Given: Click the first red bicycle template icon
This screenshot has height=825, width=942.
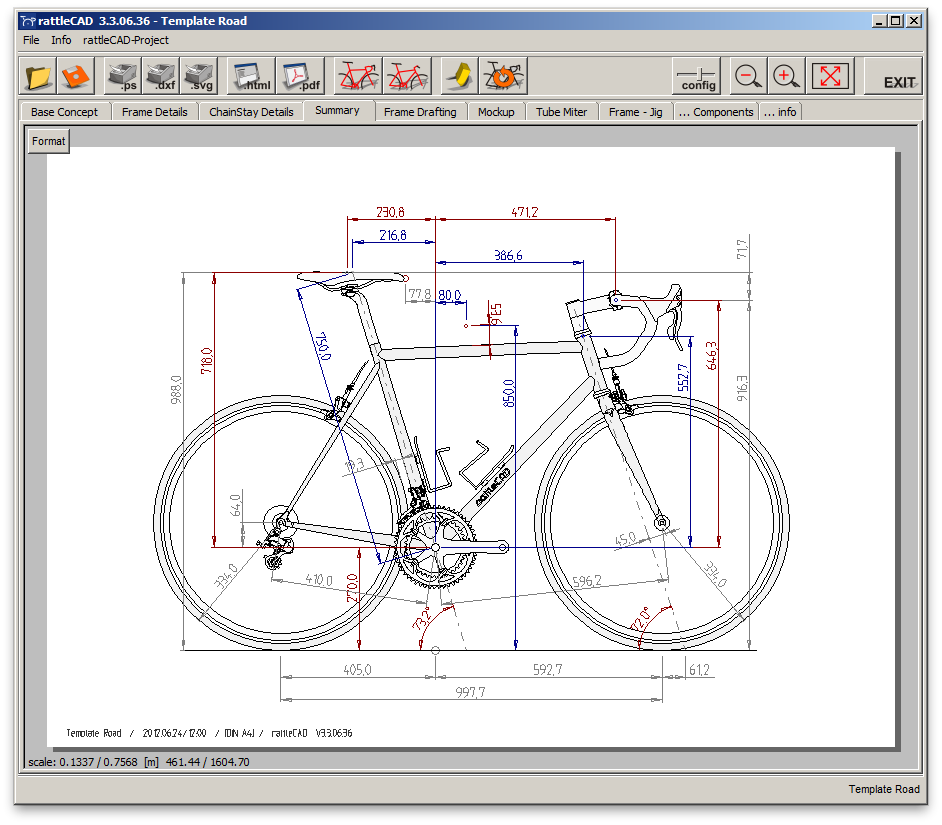Looking at the screenshot, I should (358, 76).
